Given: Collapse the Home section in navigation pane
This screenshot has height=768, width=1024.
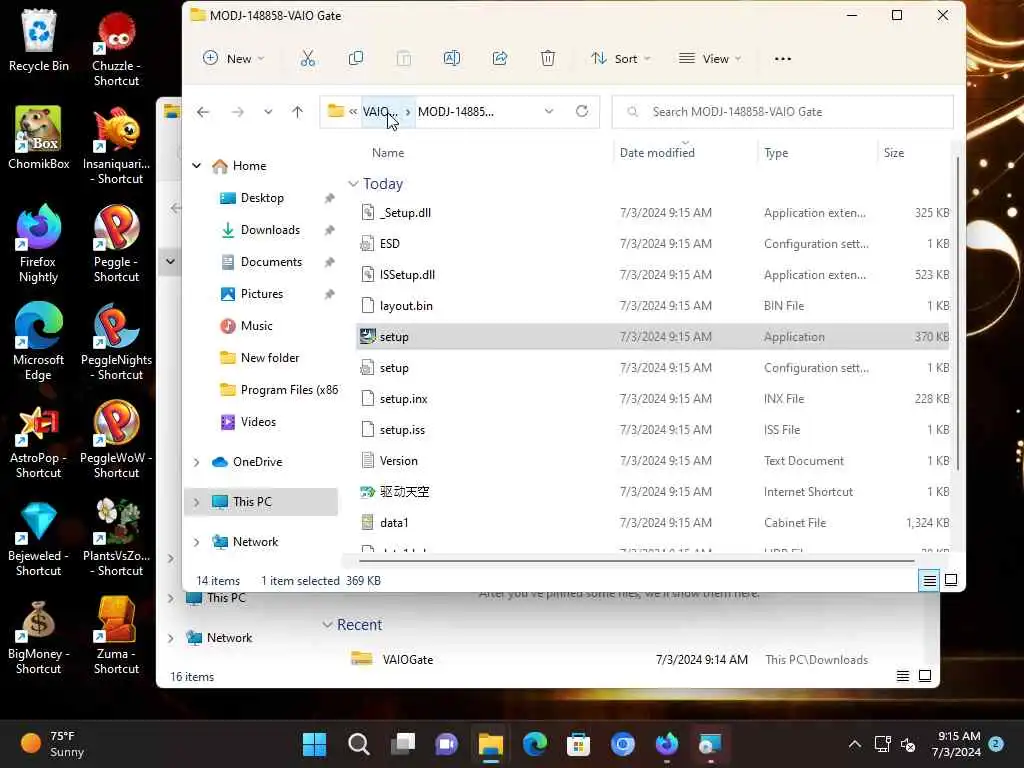Looking at the screenshot, I should point(197,166).
